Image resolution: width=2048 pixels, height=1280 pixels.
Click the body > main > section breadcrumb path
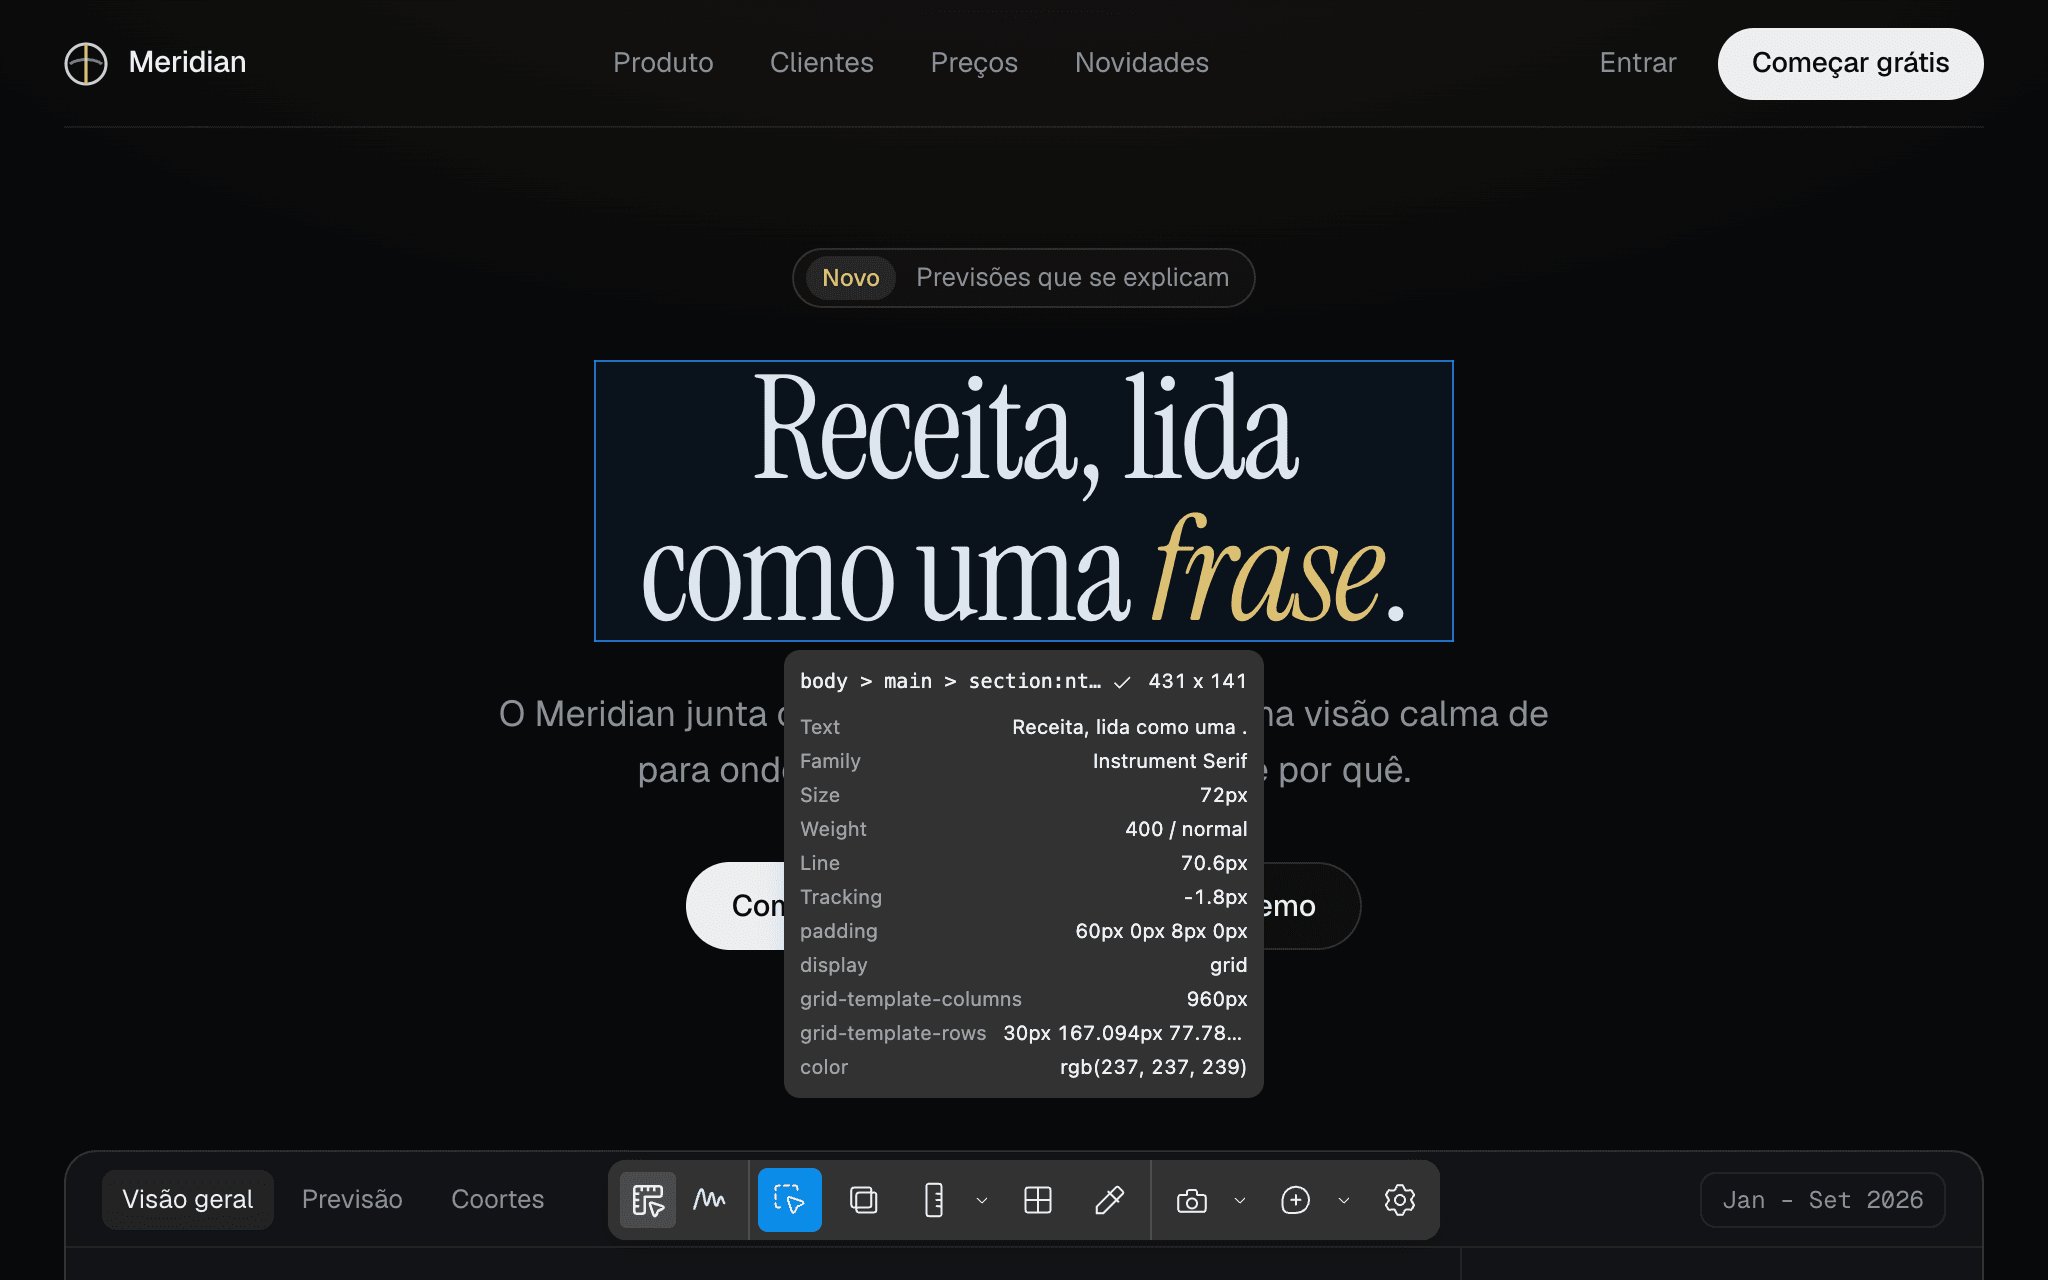tap(950, 681)
